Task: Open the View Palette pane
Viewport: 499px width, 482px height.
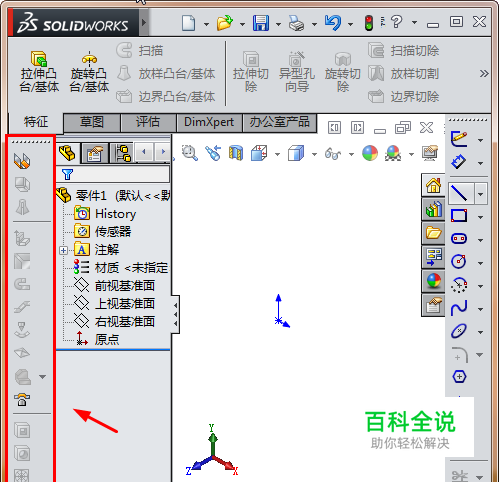Action: click(433, 257)
